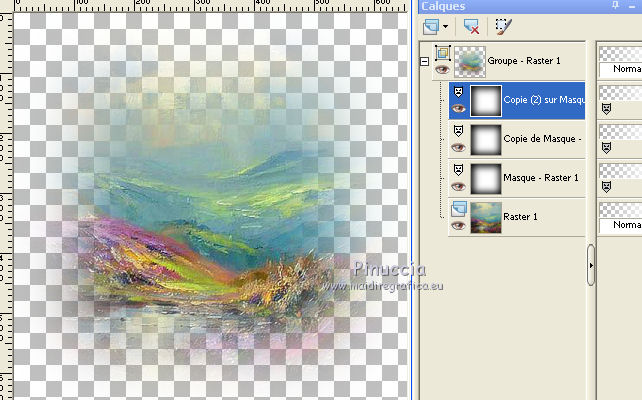Select the Groupe - Raster 1 layer name

524,61
